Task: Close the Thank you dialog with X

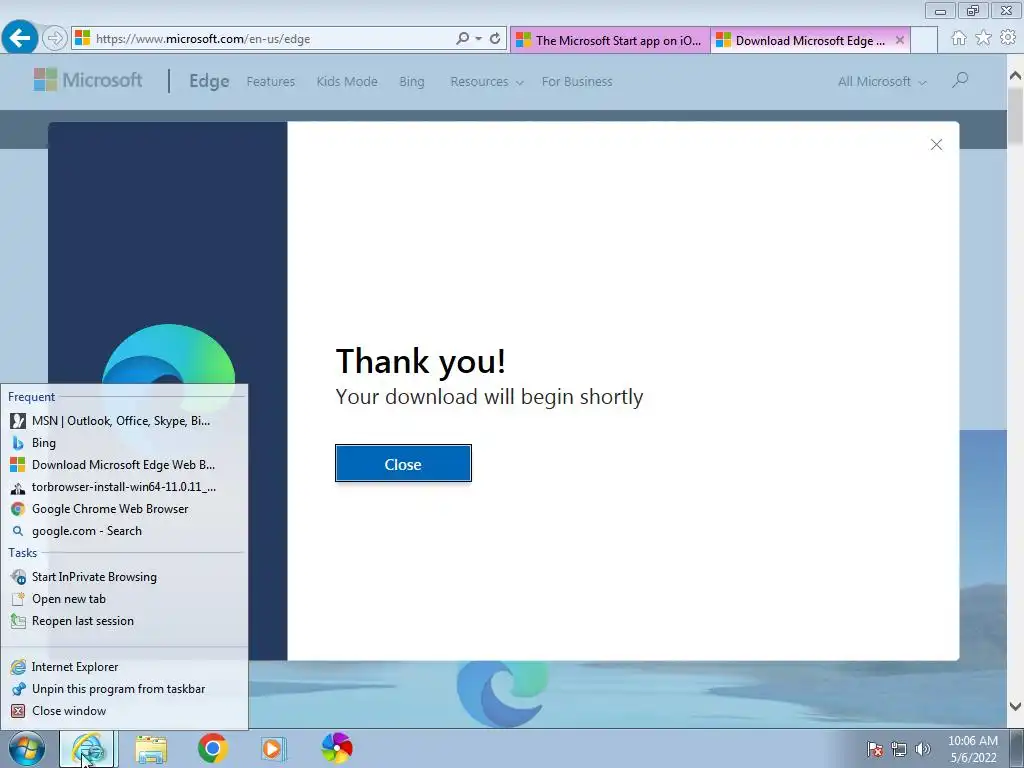Action: coord(936,144)
